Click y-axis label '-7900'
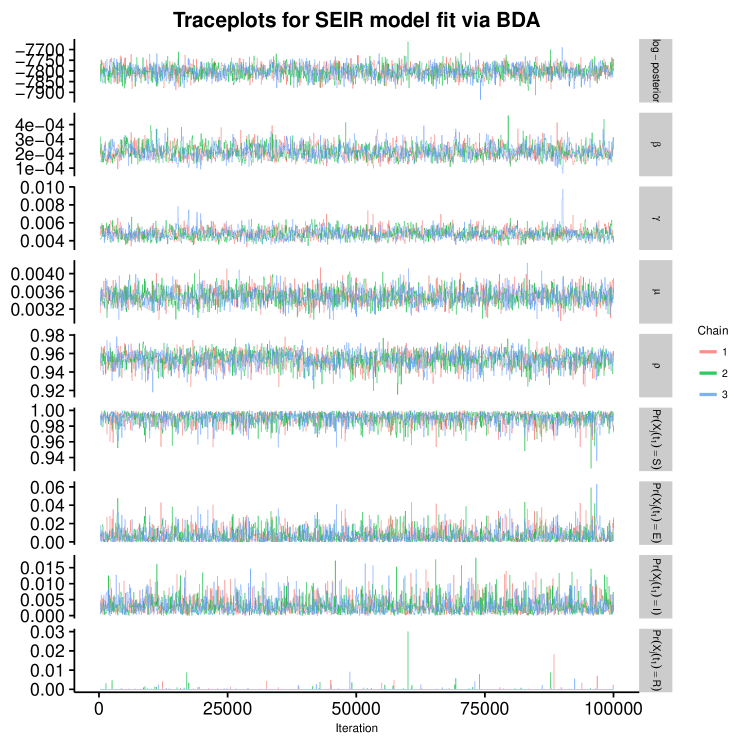747x747 pixels. [x=40, y=93]
